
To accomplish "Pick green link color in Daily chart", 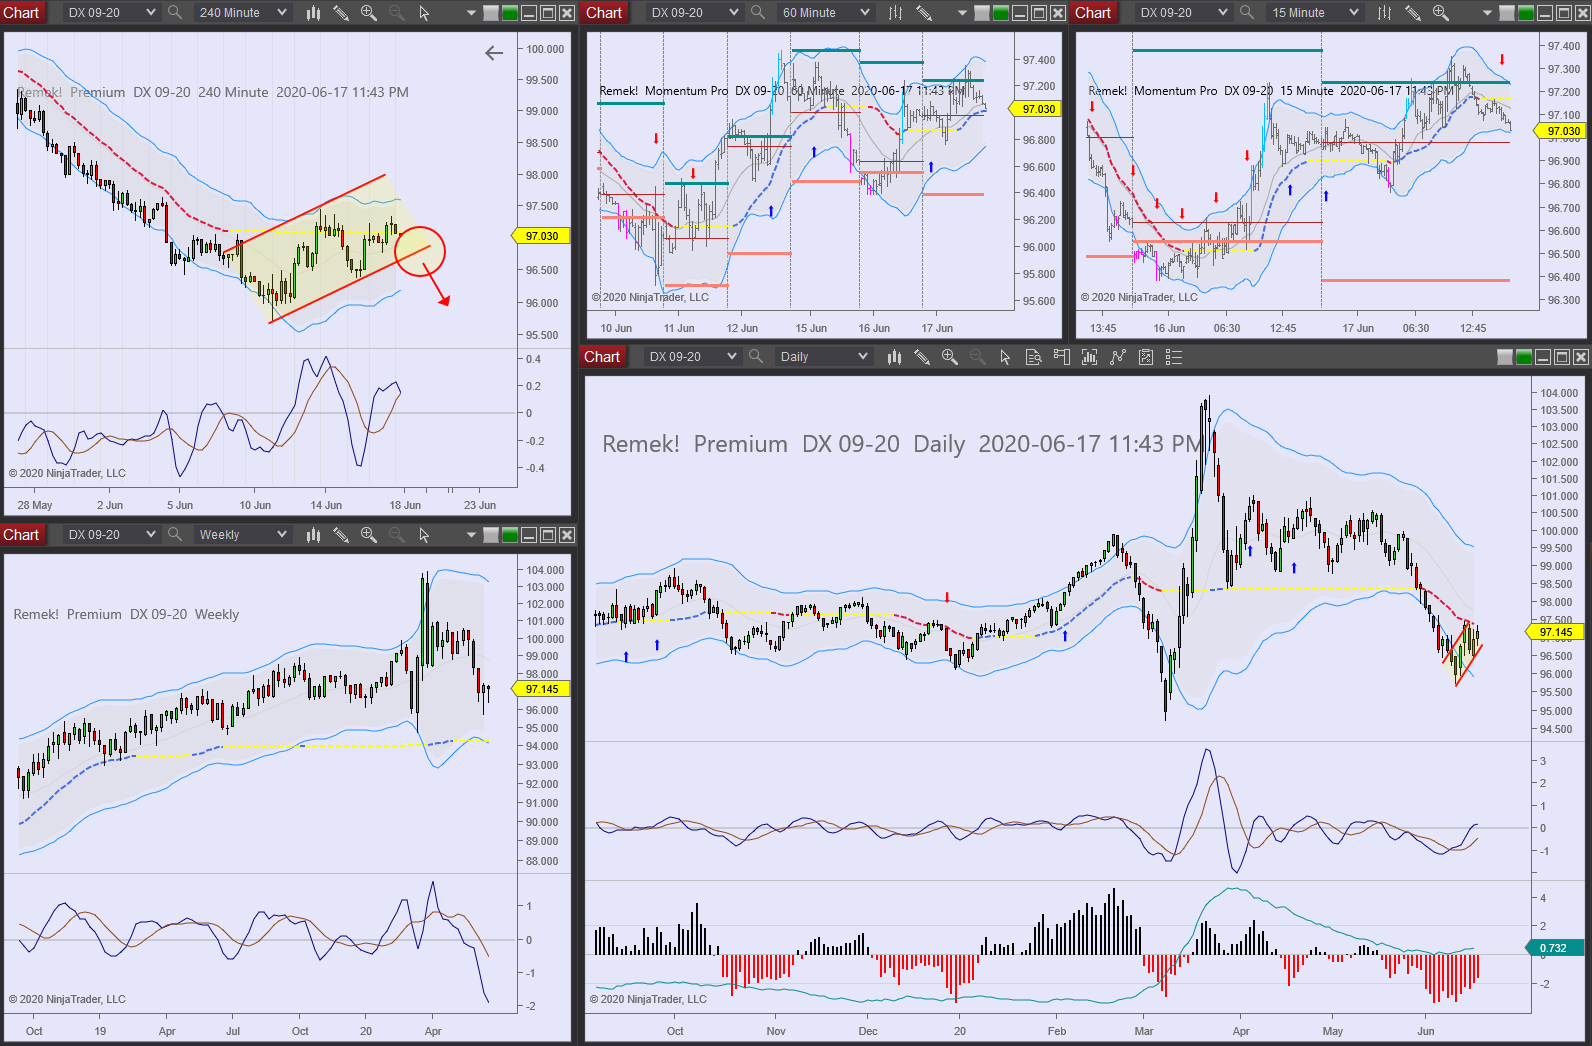I will tap(1524, 357).
